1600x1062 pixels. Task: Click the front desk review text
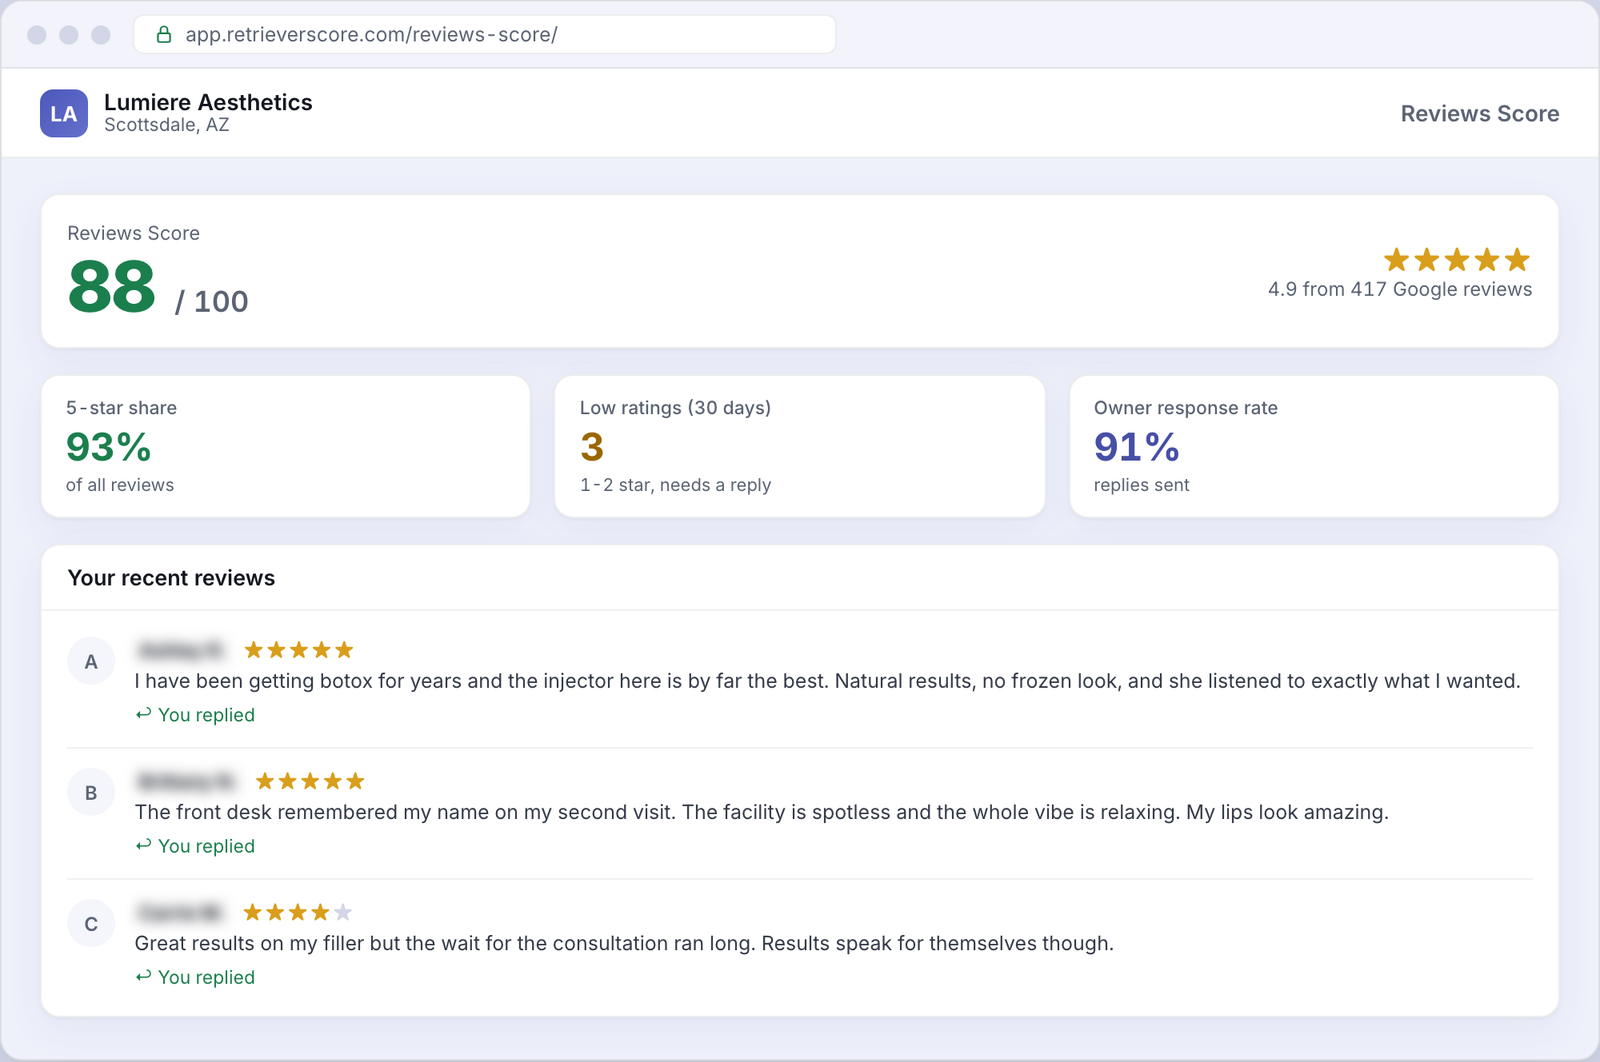(761, 812)
